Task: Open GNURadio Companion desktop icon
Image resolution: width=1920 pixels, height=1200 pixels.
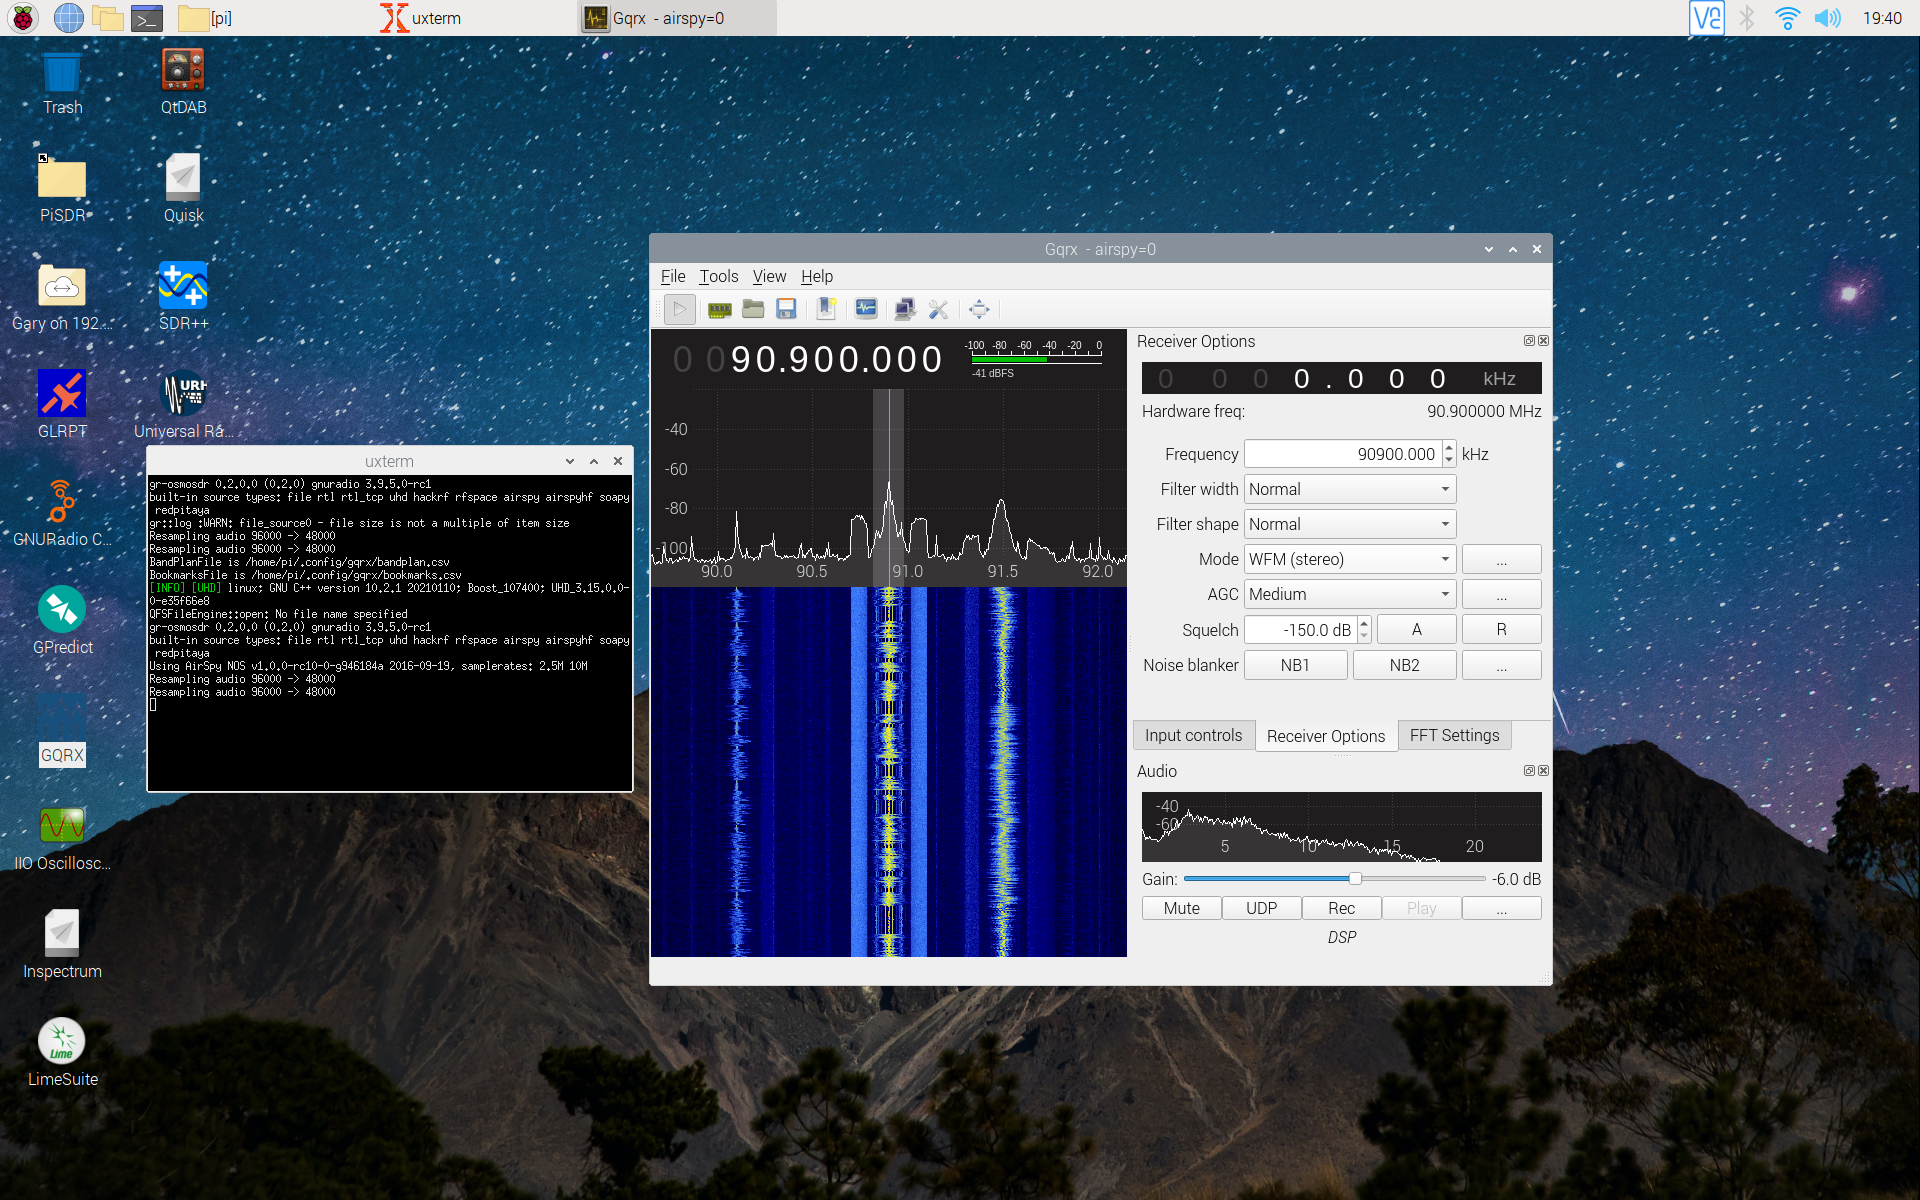Action: click(62, 514)
